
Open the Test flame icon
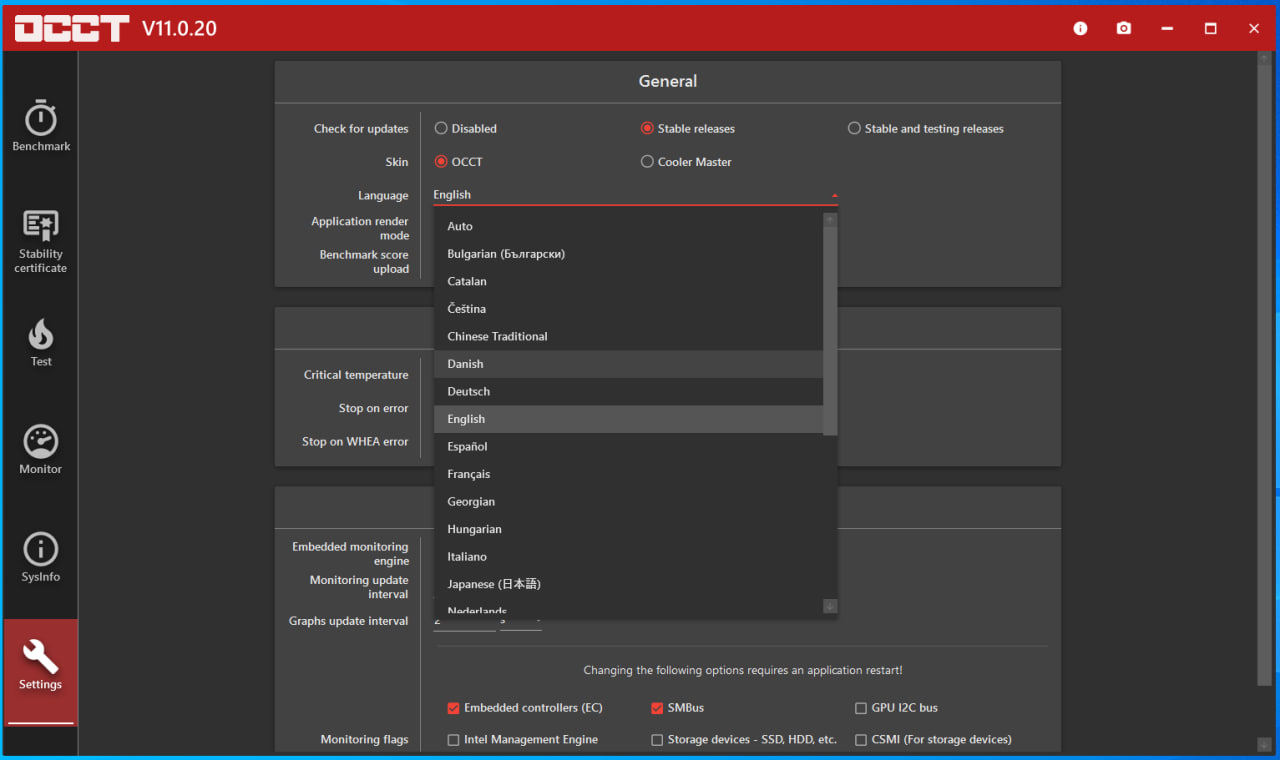click(41, 333)
